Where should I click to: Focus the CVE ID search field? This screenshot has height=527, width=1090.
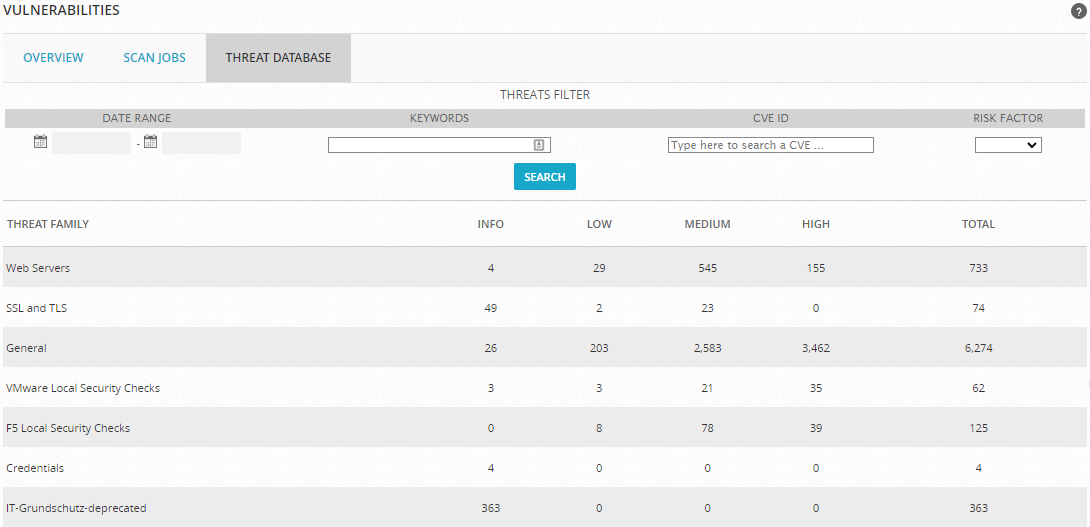coord(770,145)
